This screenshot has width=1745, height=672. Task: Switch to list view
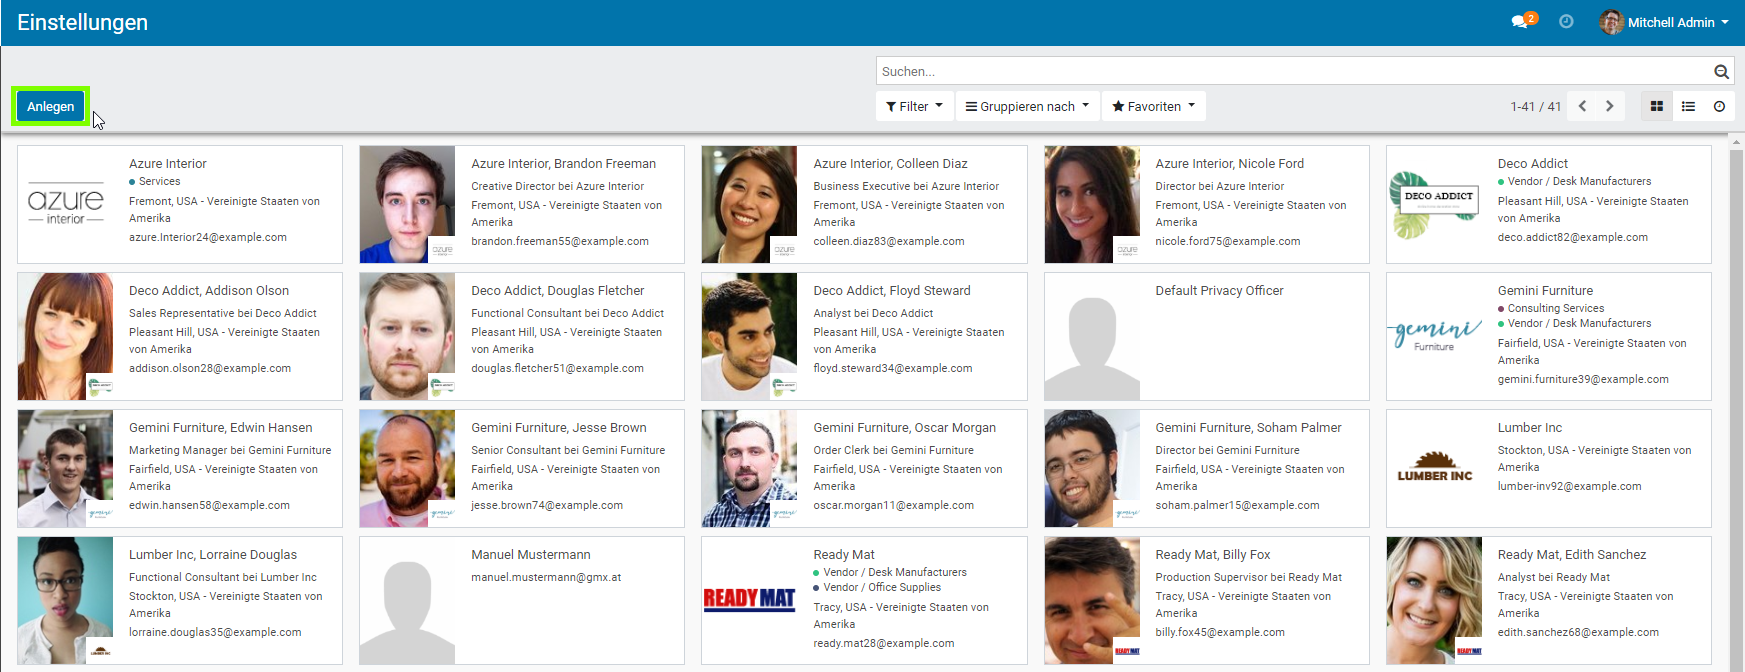[1688, 106]
